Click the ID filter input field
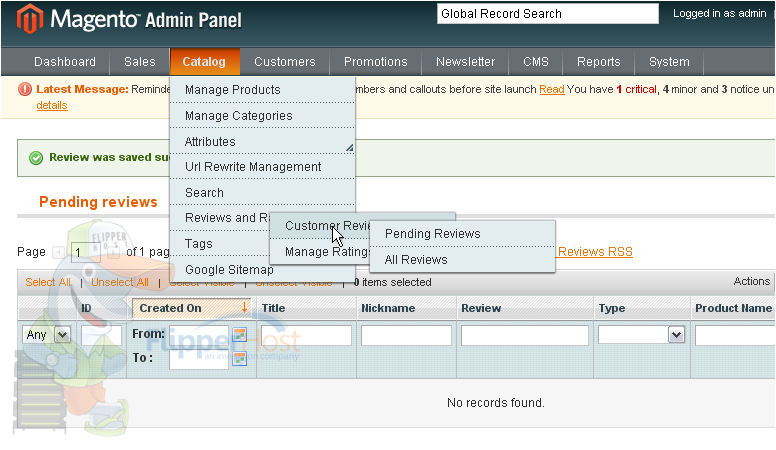The width and height of the screenshot is (776, 450). pyautogui.click(x=101, y=335)
